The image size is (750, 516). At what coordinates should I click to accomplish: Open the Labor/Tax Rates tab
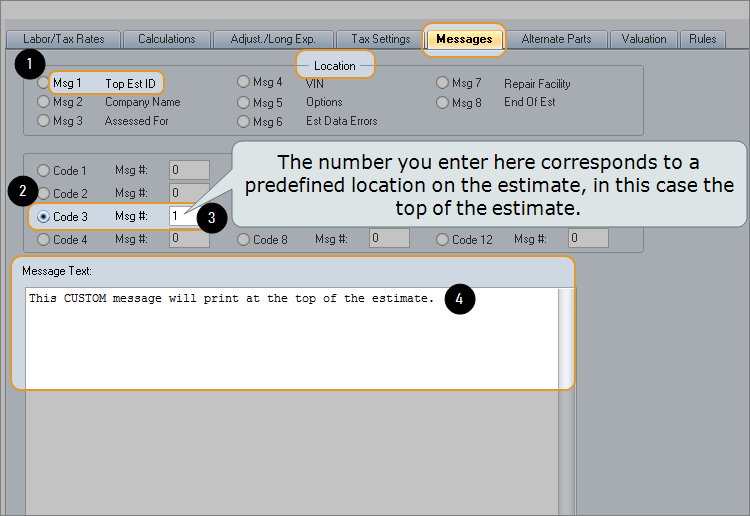point(64,39)
